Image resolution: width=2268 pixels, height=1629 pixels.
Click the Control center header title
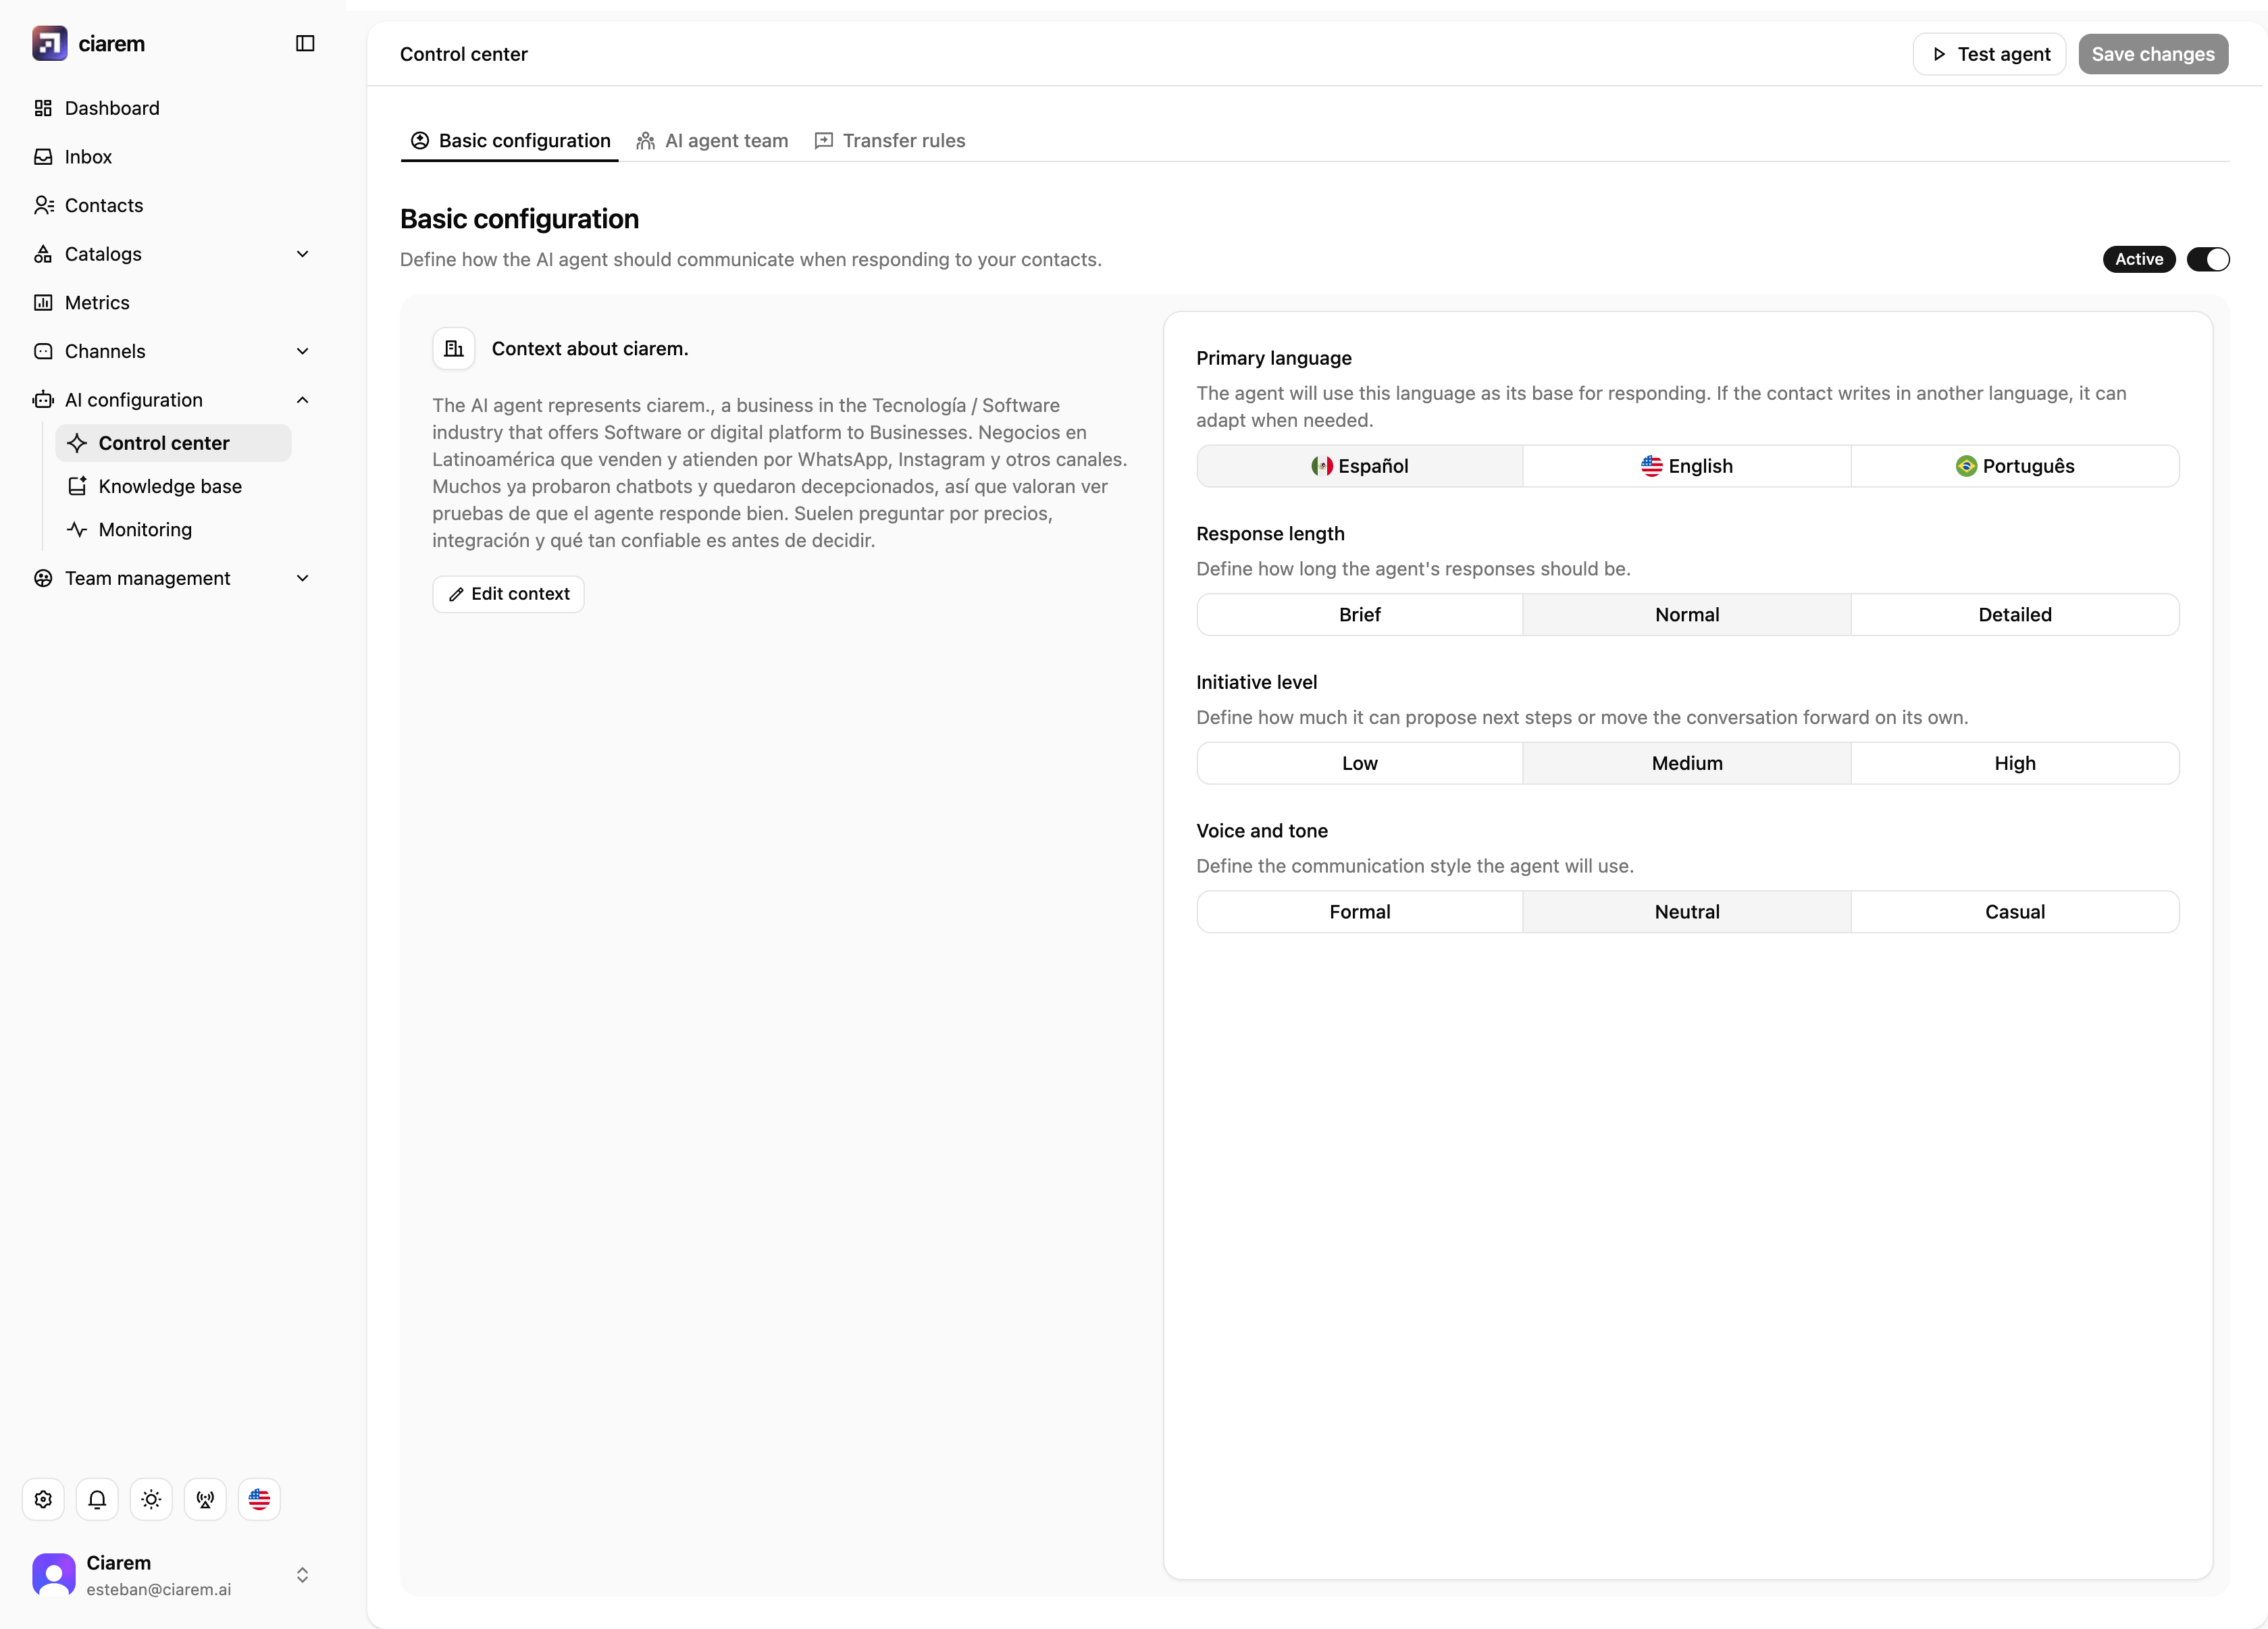point(464,54)
